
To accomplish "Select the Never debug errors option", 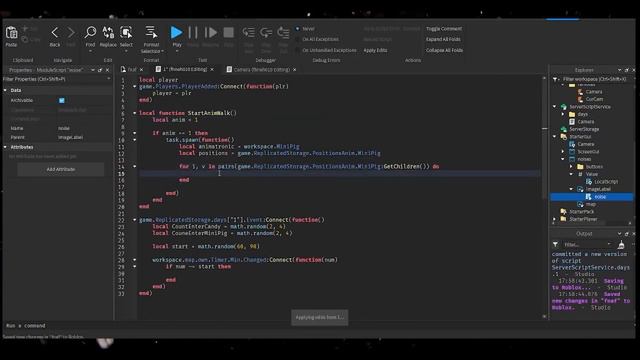I will [298, 29].
